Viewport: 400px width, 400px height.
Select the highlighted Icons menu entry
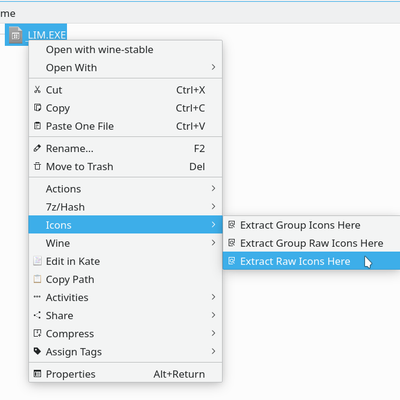click(125, 225)
